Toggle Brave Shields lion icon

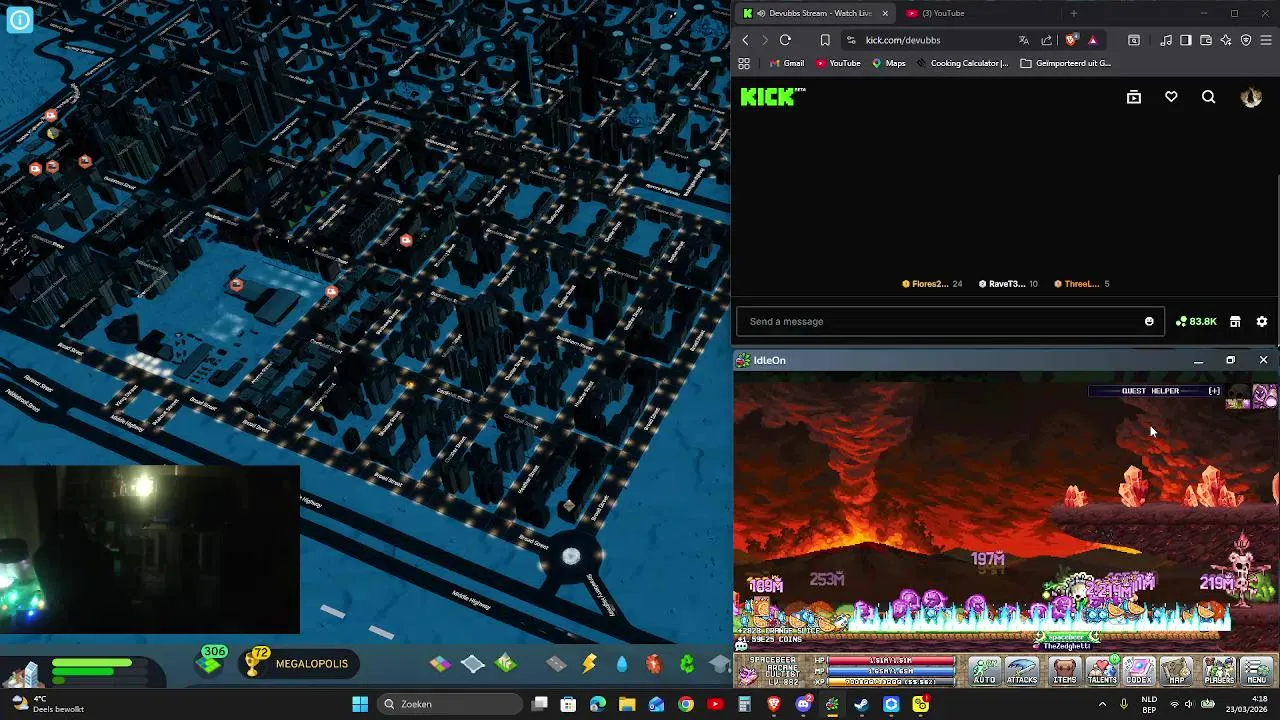tap(1071, 40)
